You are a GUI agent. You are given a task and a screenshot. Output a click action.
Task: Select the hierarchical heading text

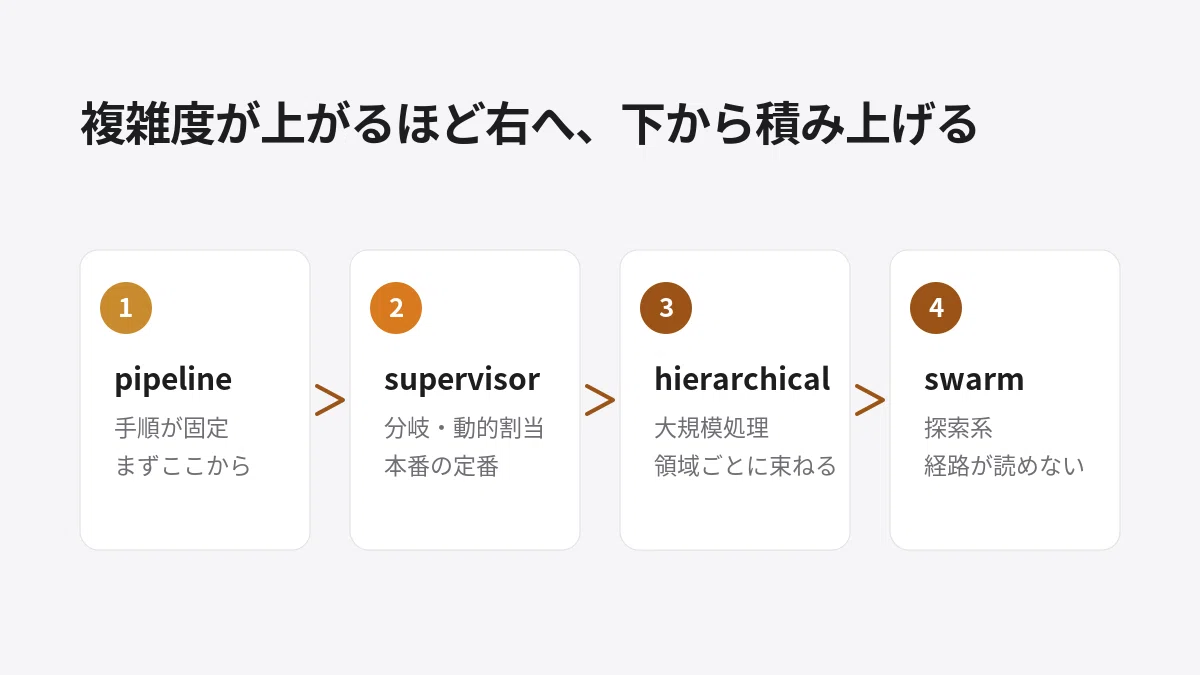742,379
